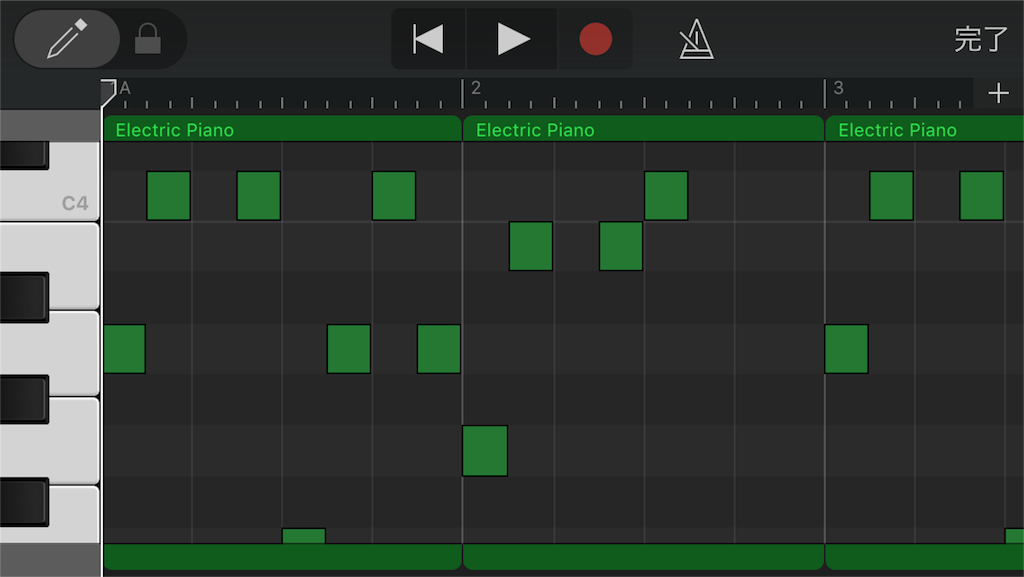Tap the topmost black piano key

click(x=24, y=155)
